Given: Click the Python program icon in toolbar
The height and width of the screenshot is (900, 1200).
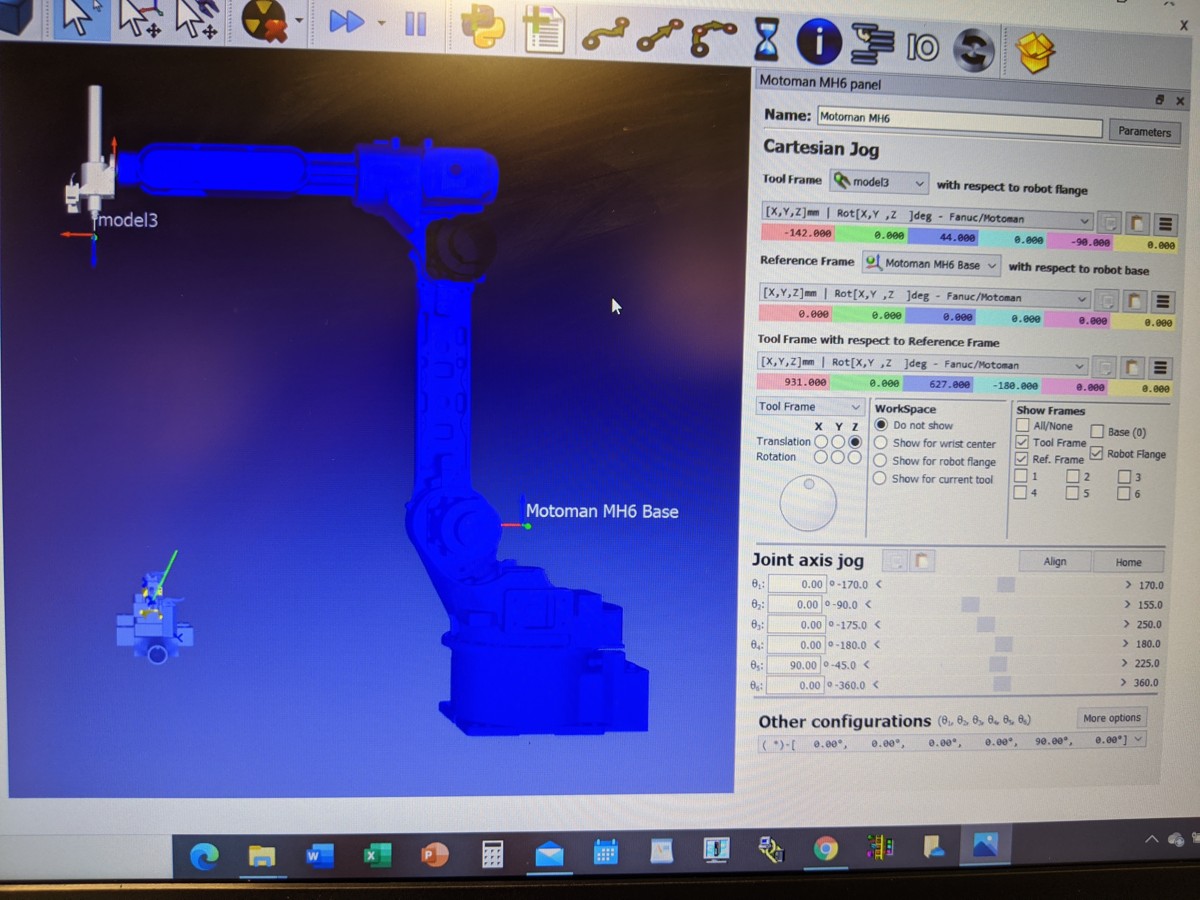Looking at the screenshot, I should point(482,29).
